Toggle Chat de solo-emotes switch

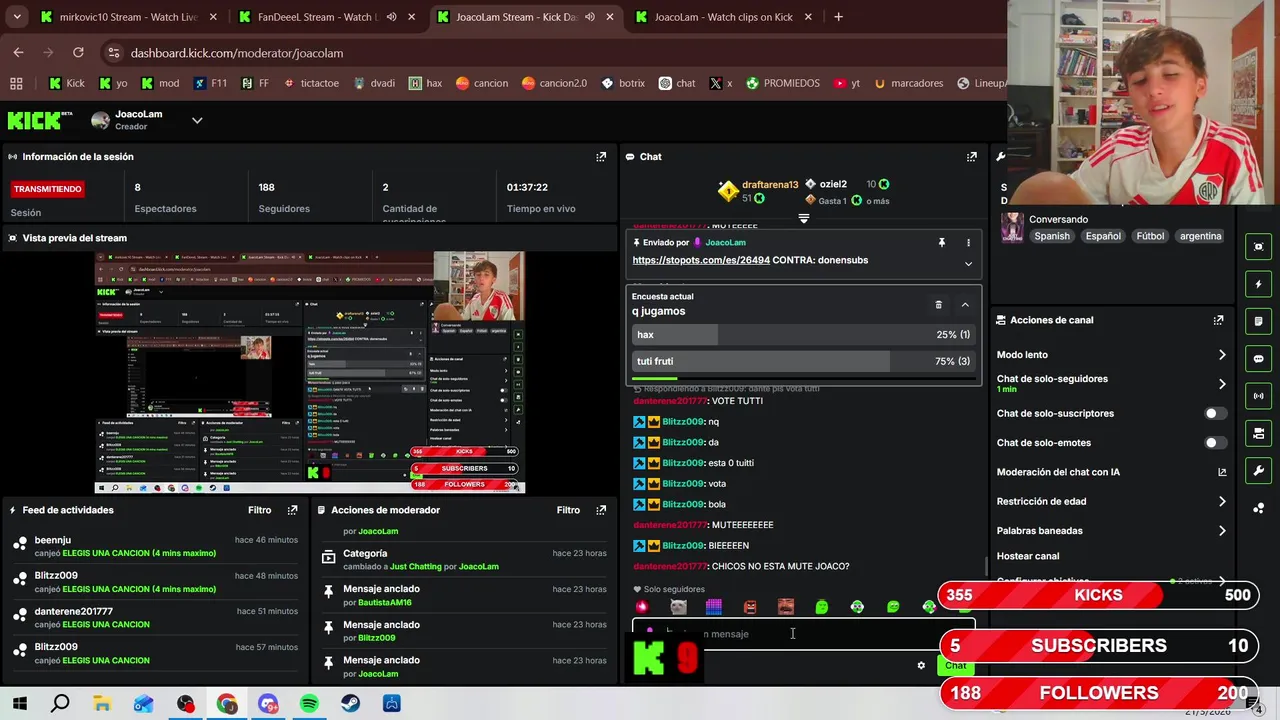point(1215,443)
